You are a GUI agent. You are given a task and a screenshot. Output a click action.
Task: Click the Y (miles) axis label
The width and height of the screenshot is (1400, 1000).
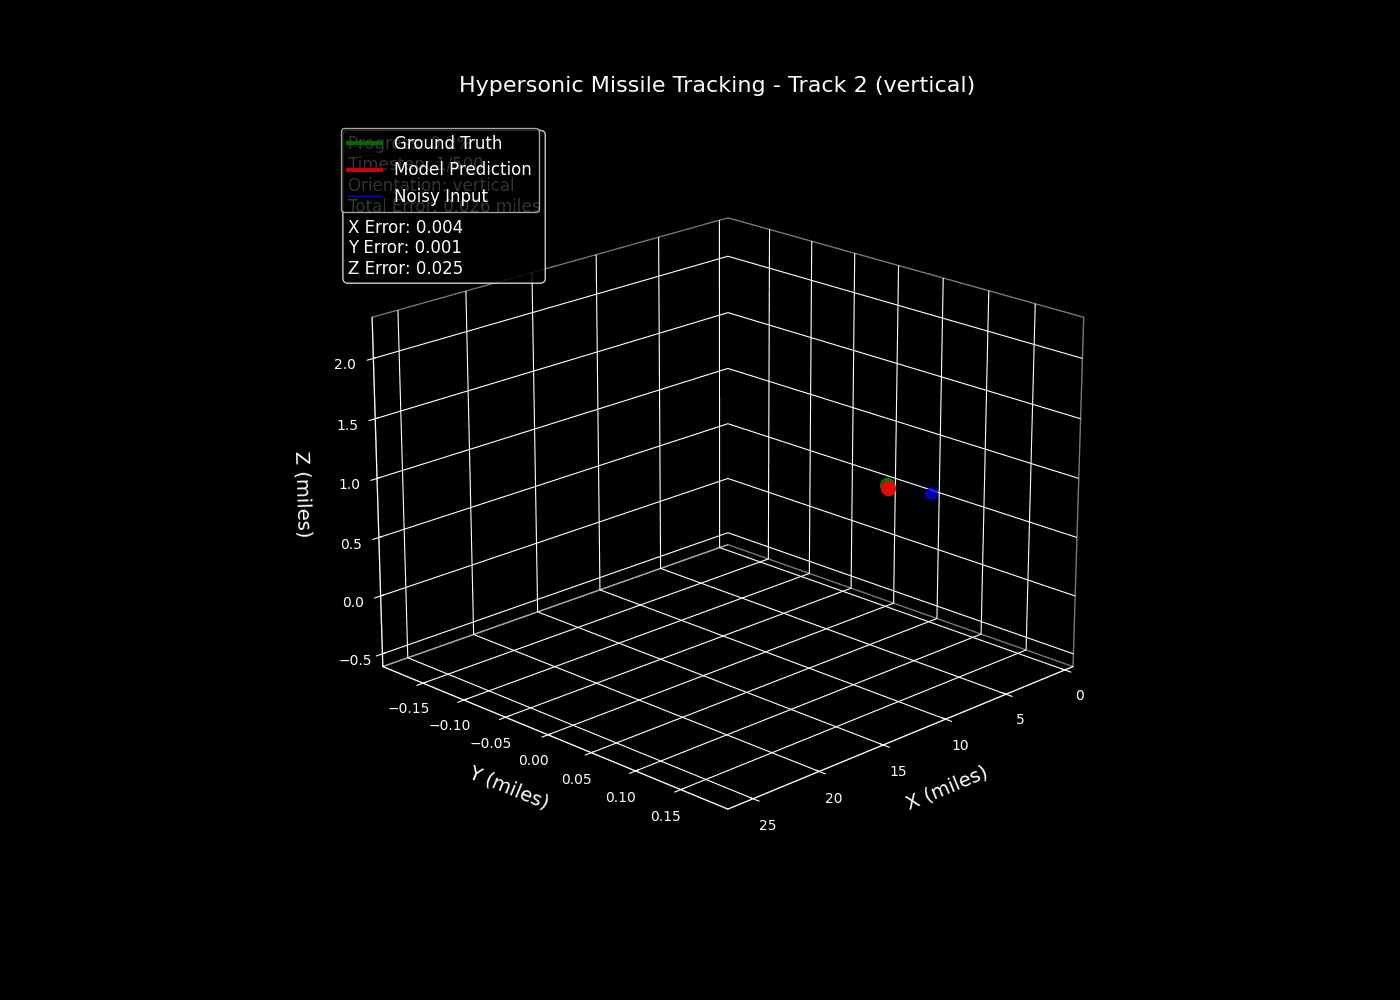(511, 787)
